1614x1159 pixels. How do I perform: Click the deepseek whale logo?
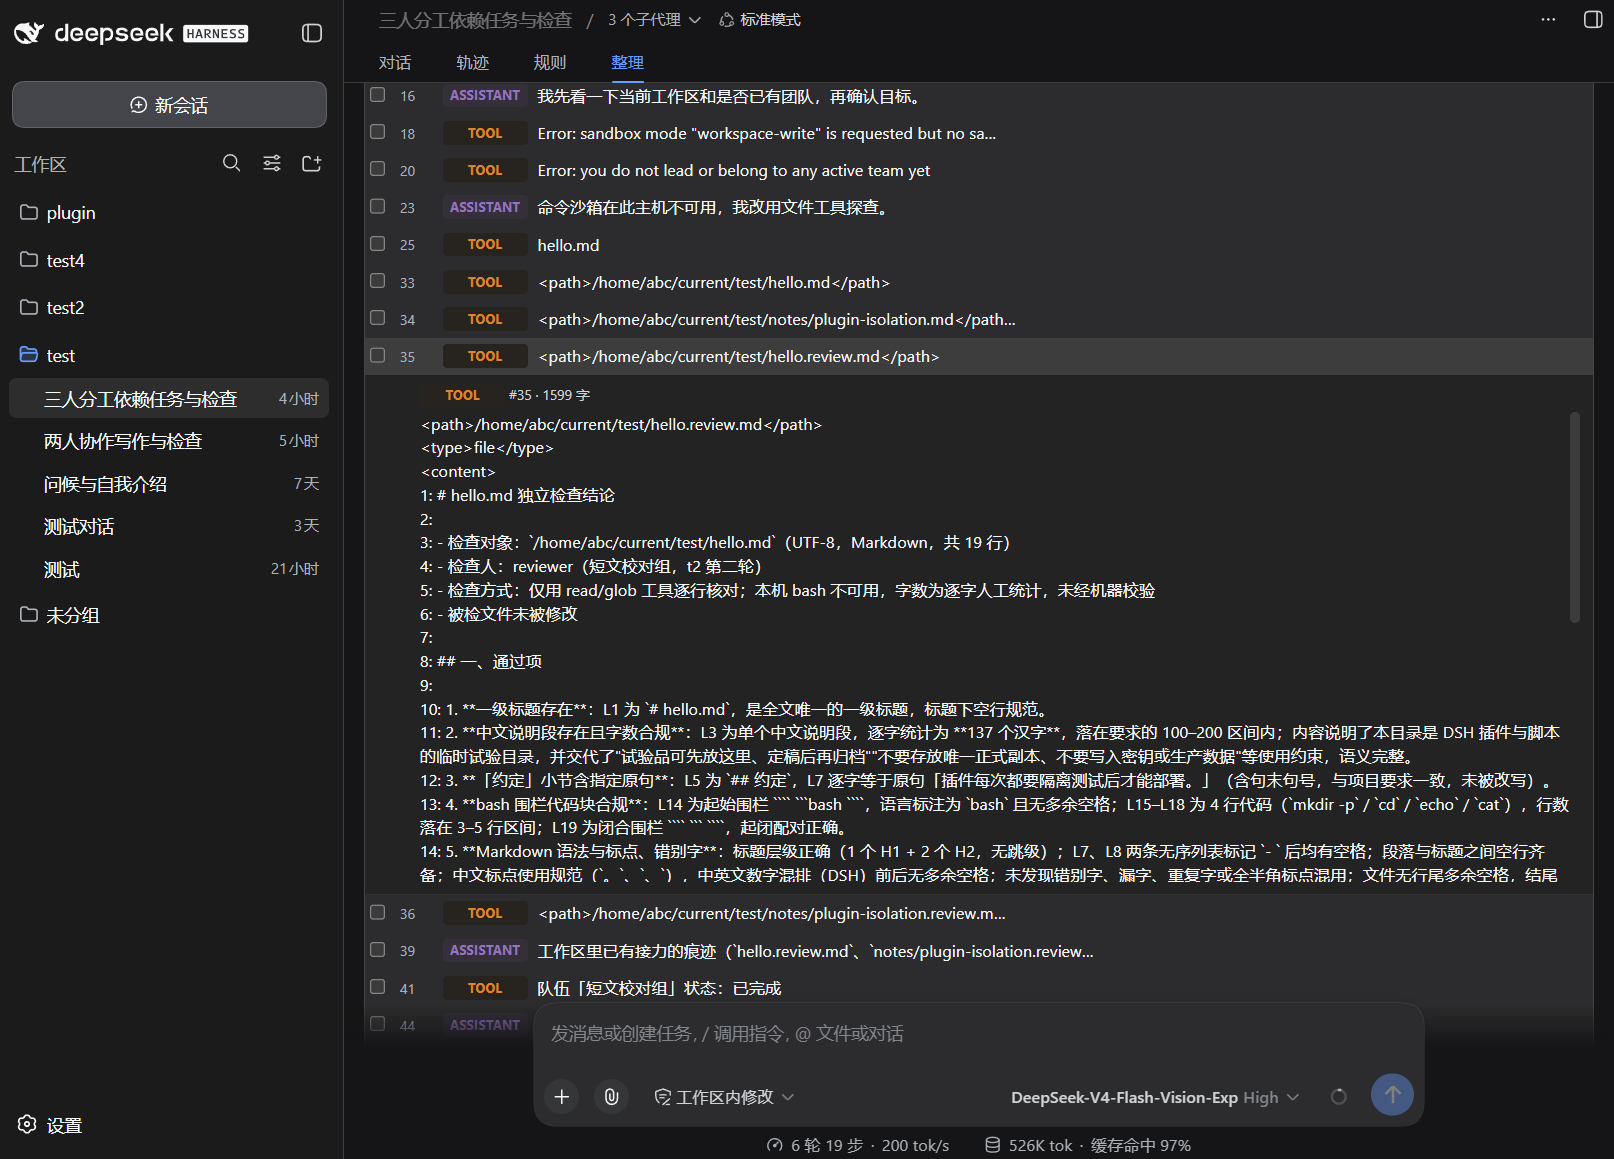tap(29, 33)
